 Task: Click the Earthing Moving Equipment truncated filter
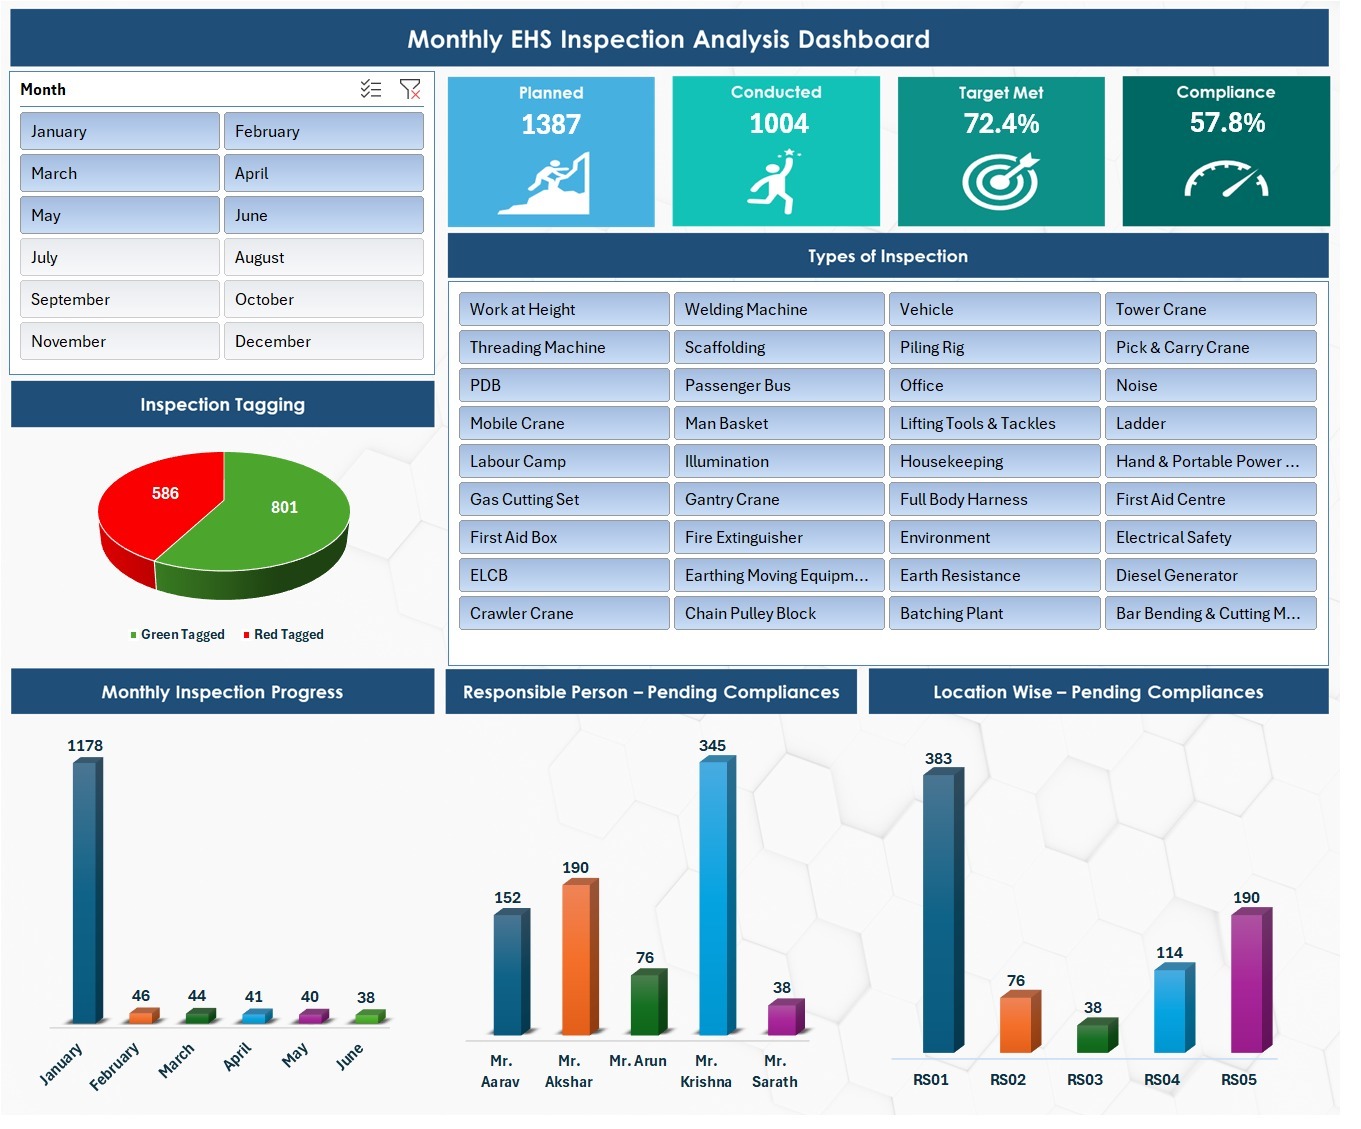(778, 575)
